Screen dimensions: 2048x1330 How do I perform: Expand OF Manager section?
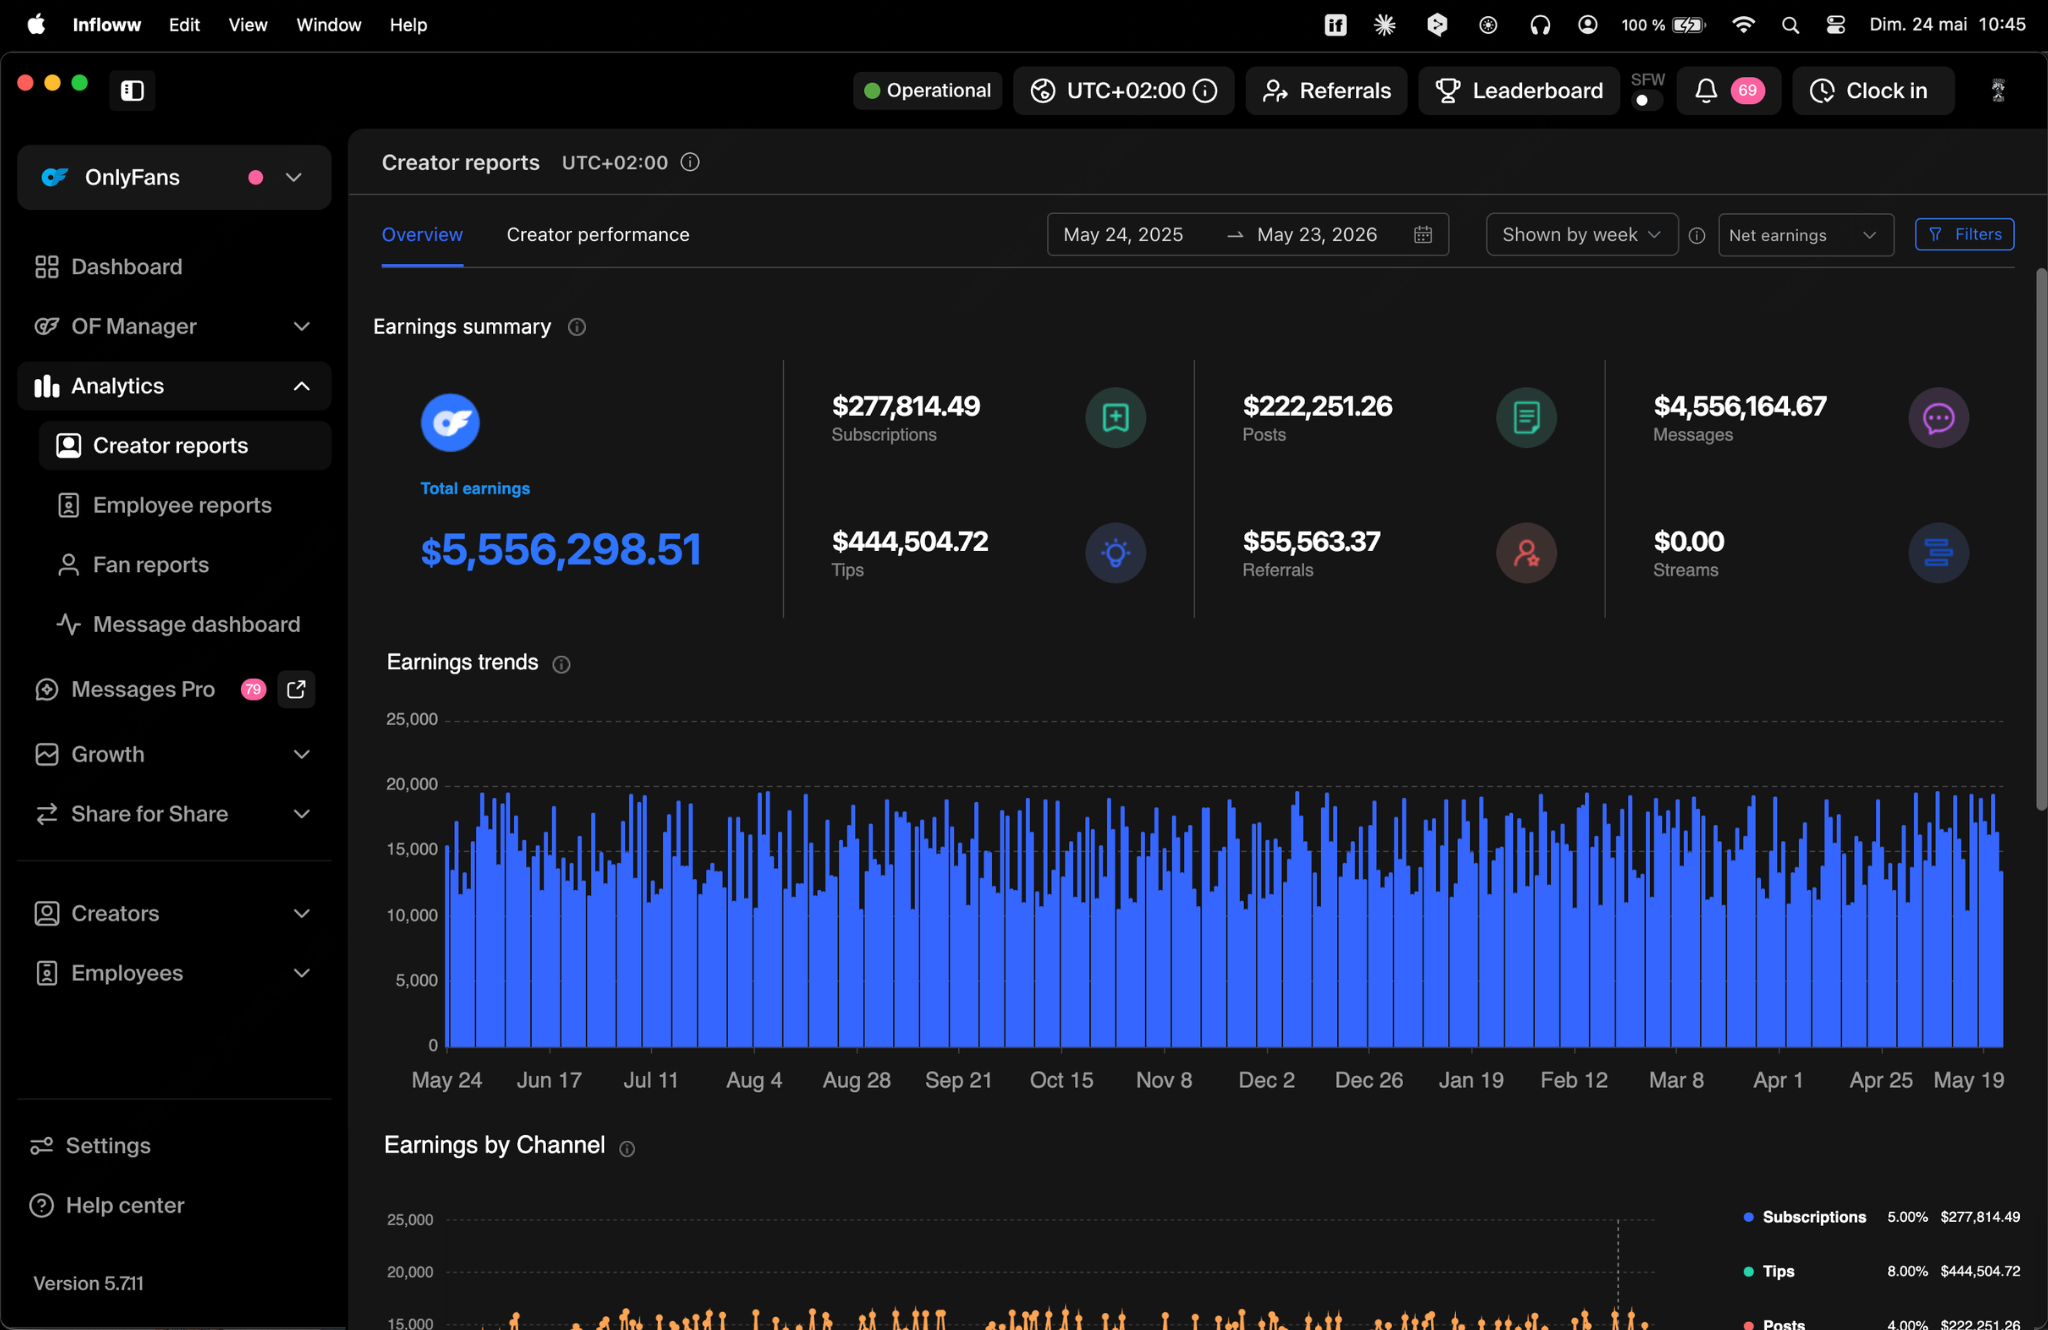(174, 326)
